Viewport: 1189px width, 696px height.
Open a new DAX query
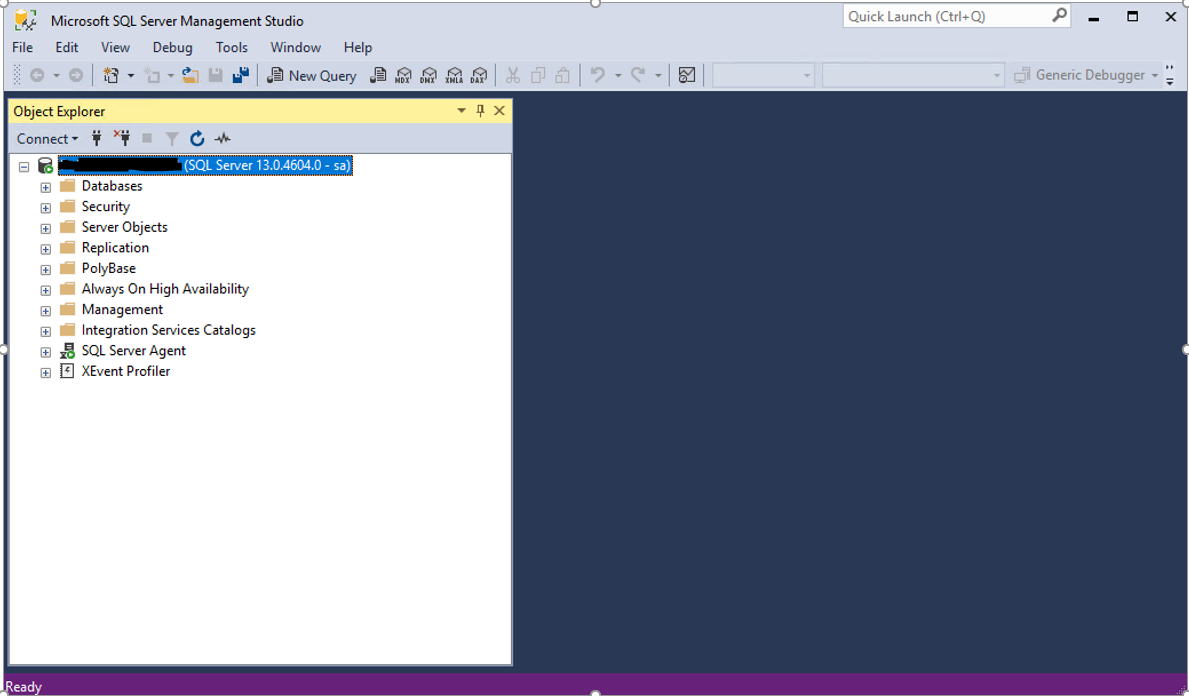(x=479, y=75)
